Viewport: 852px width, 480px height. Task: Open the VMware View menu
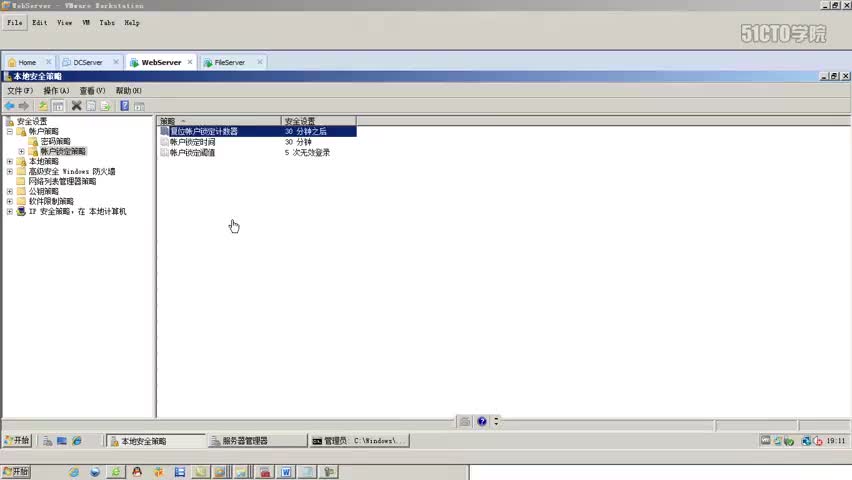click(65, 23)
